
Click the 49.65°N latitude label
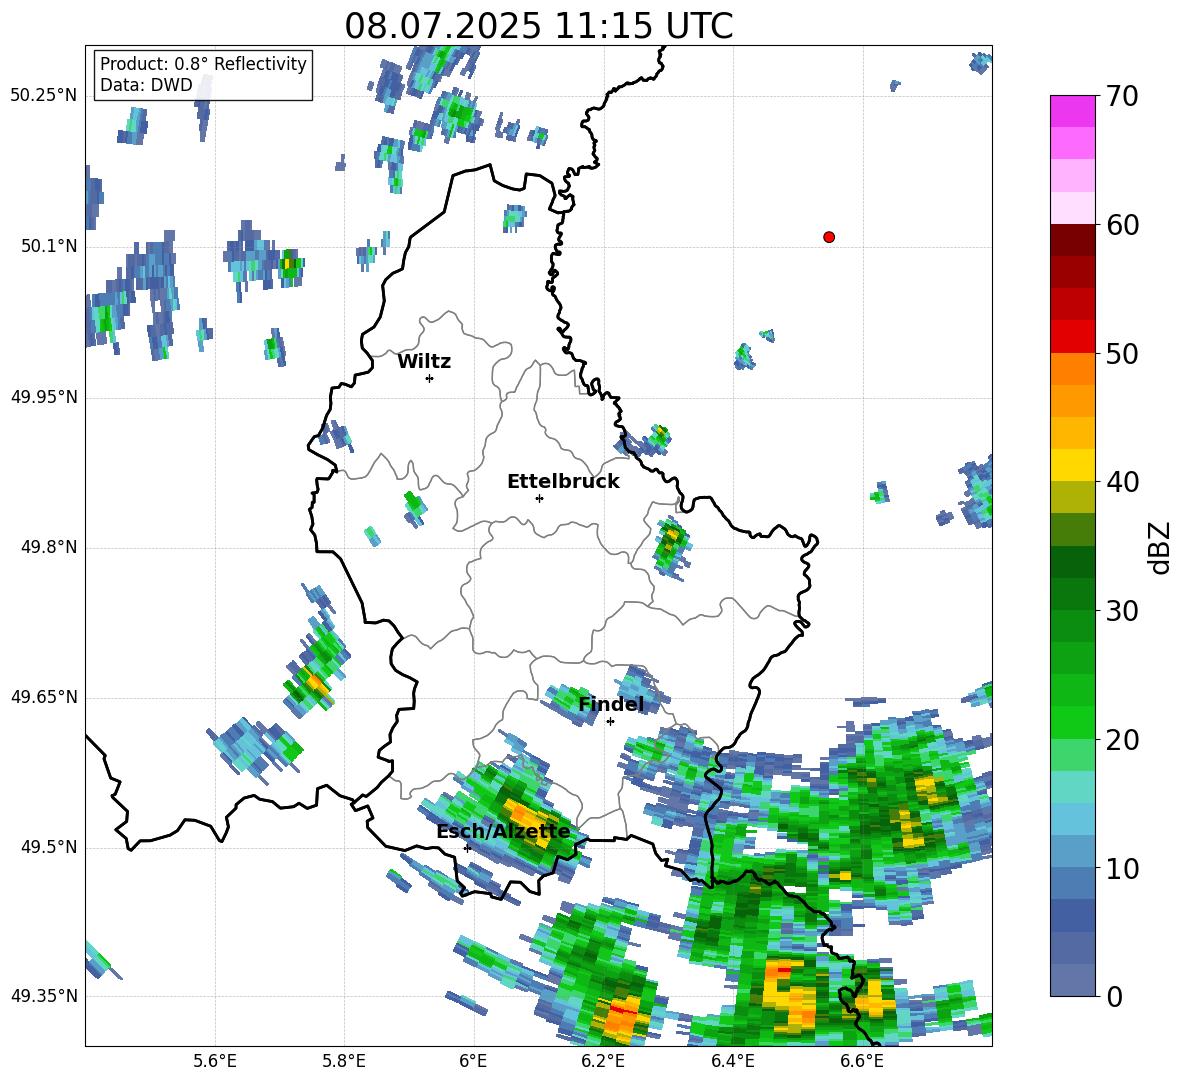click(43, 697)
